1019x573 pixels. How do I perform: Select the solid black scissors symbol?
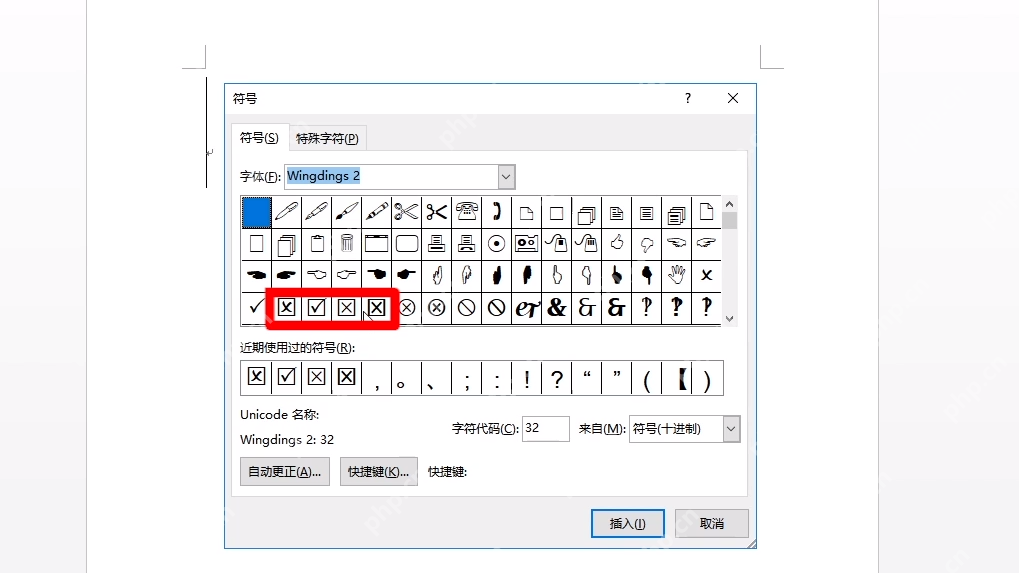tap(437, 212)
